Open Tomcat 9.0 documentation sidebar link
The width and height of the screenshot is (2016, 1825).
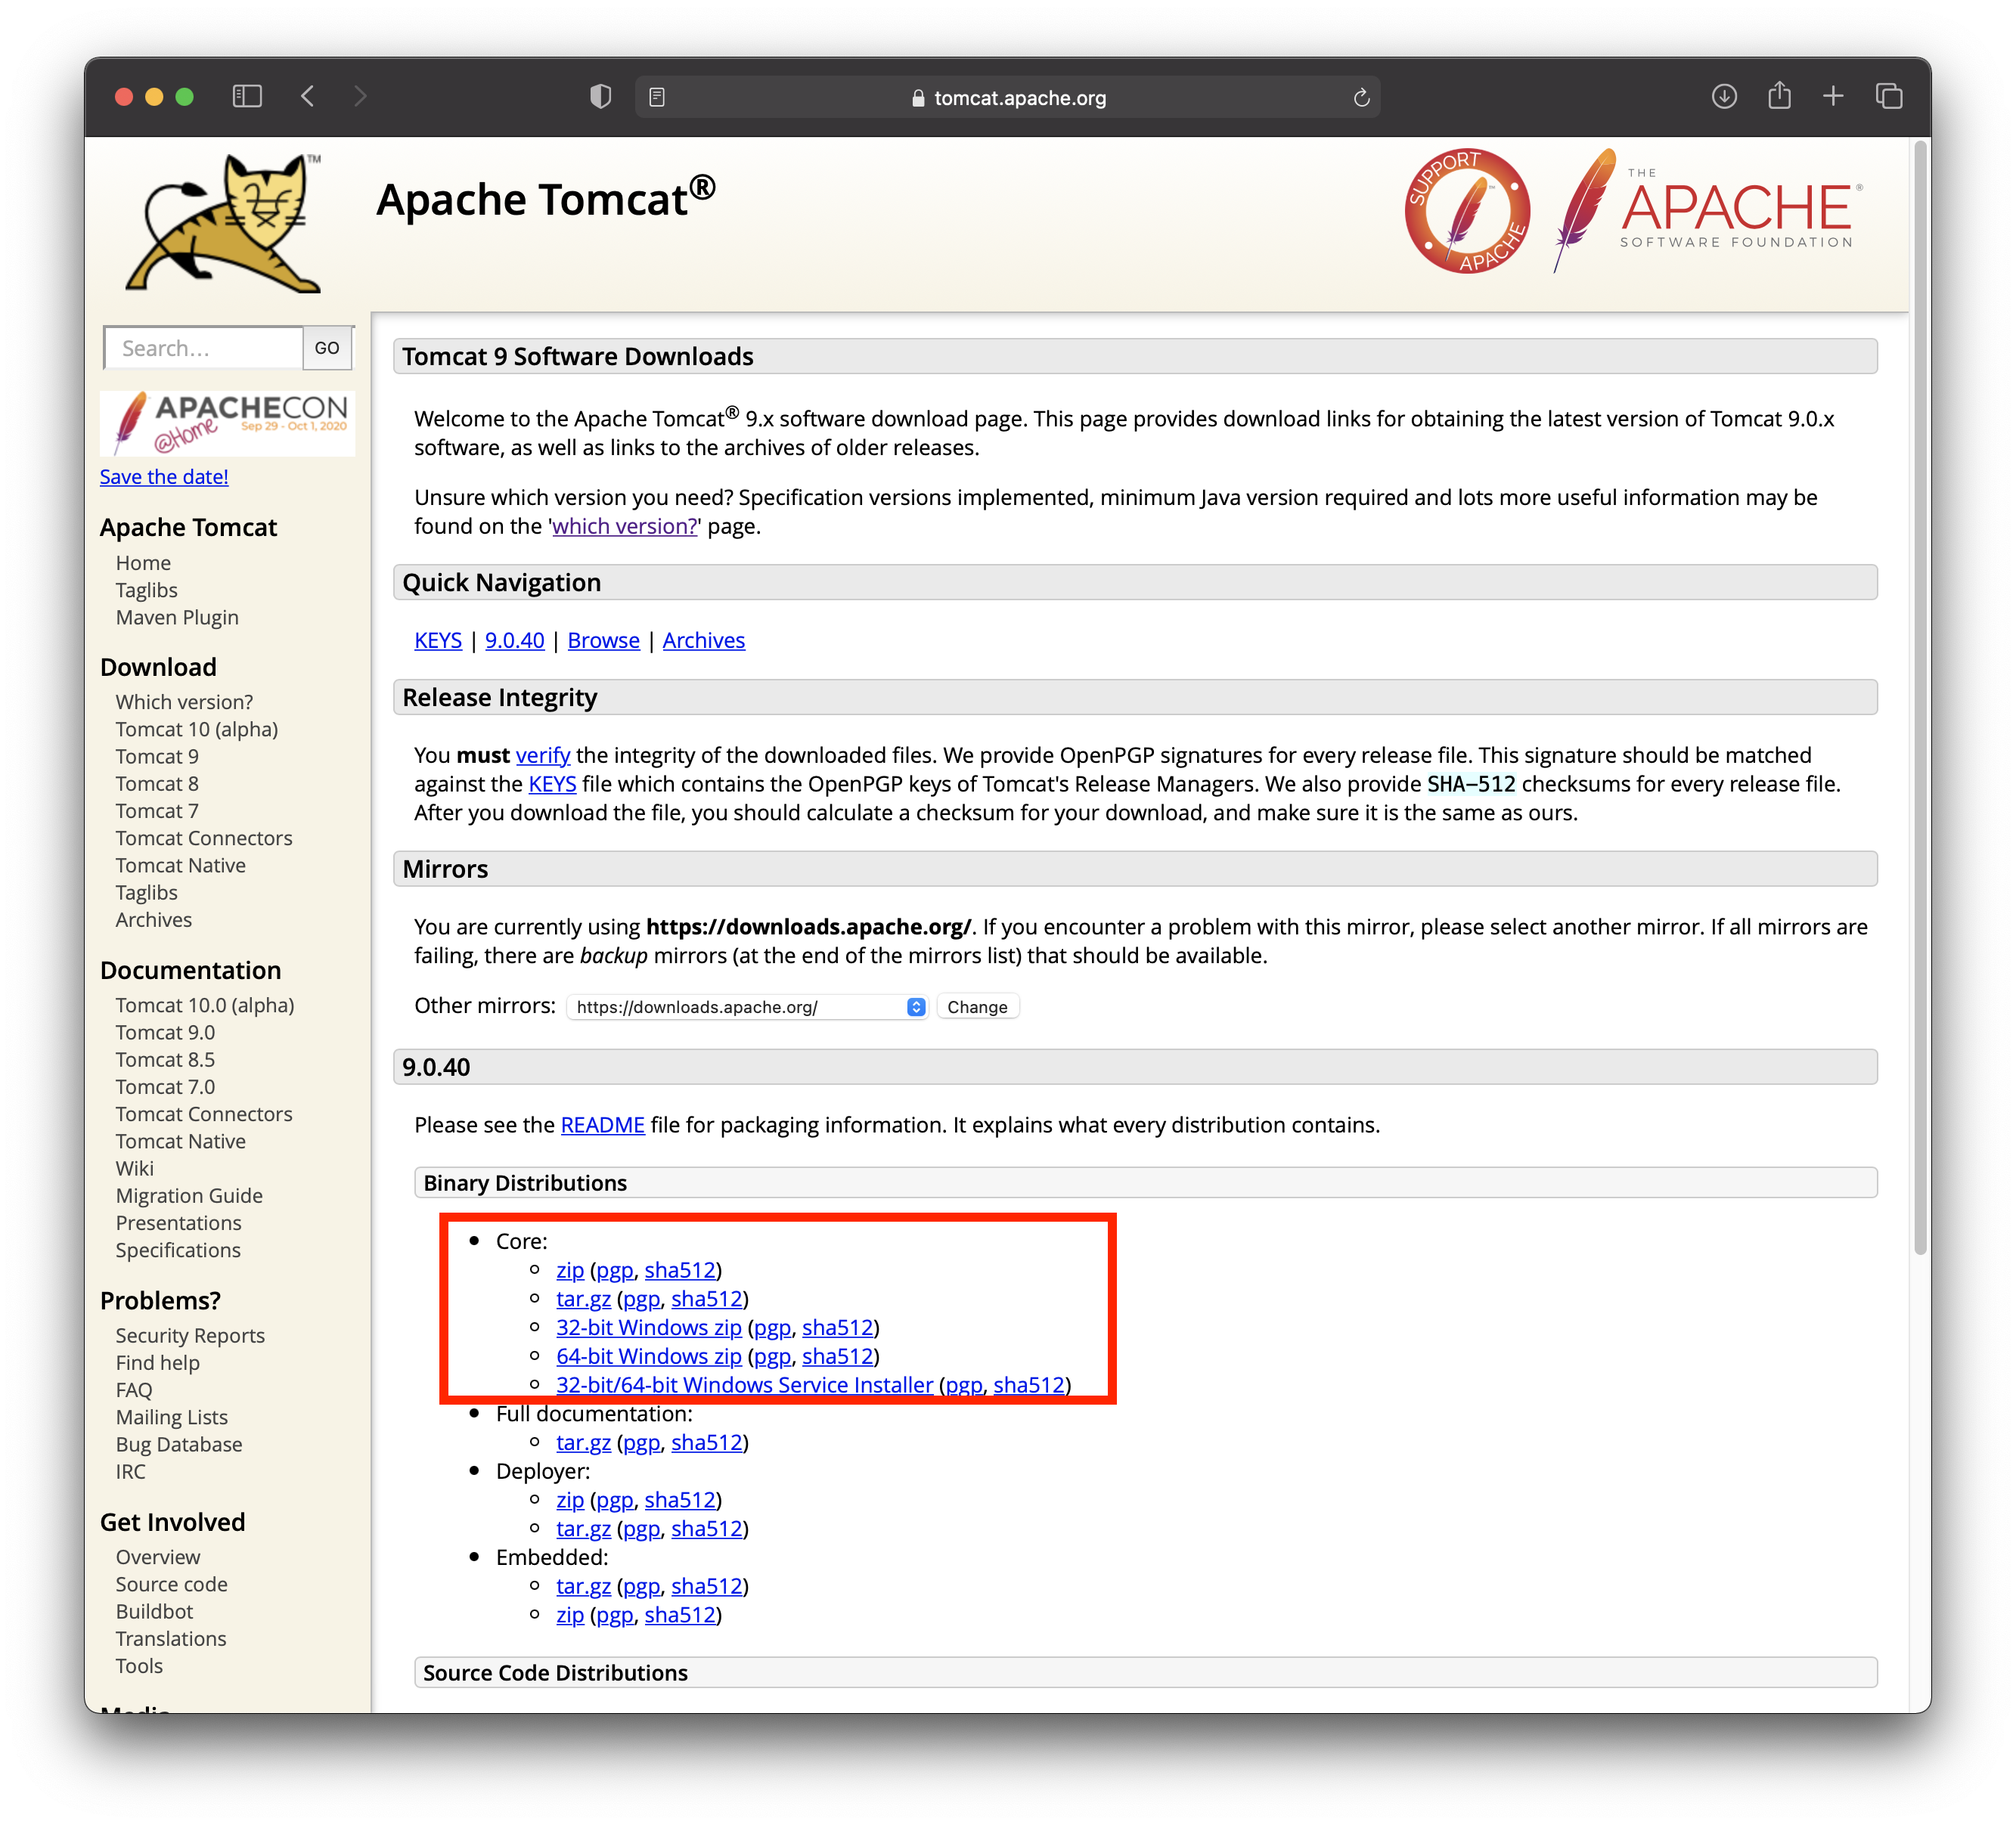click(x=165, y=1032)
